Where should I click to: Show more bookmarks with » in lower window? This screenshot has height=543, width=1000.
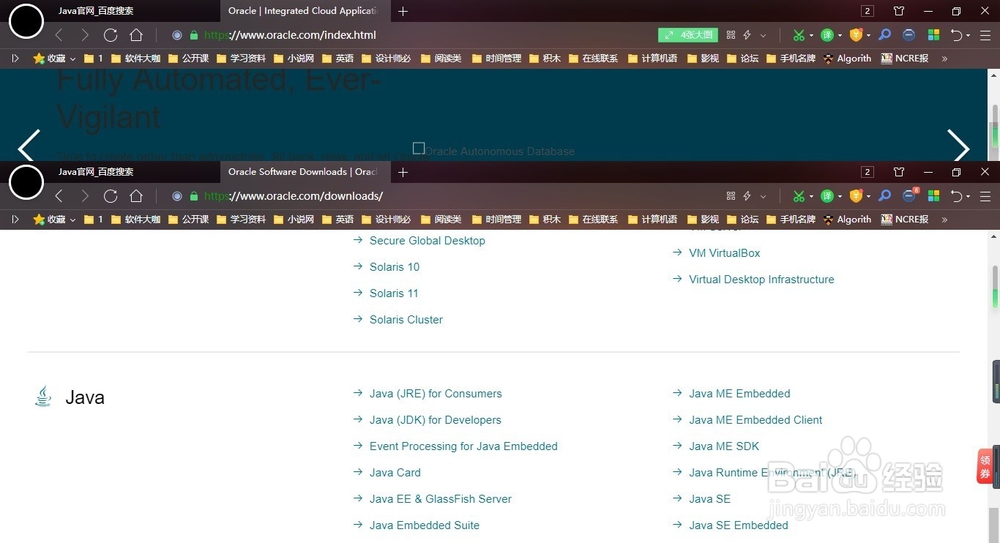pos(945,219)
